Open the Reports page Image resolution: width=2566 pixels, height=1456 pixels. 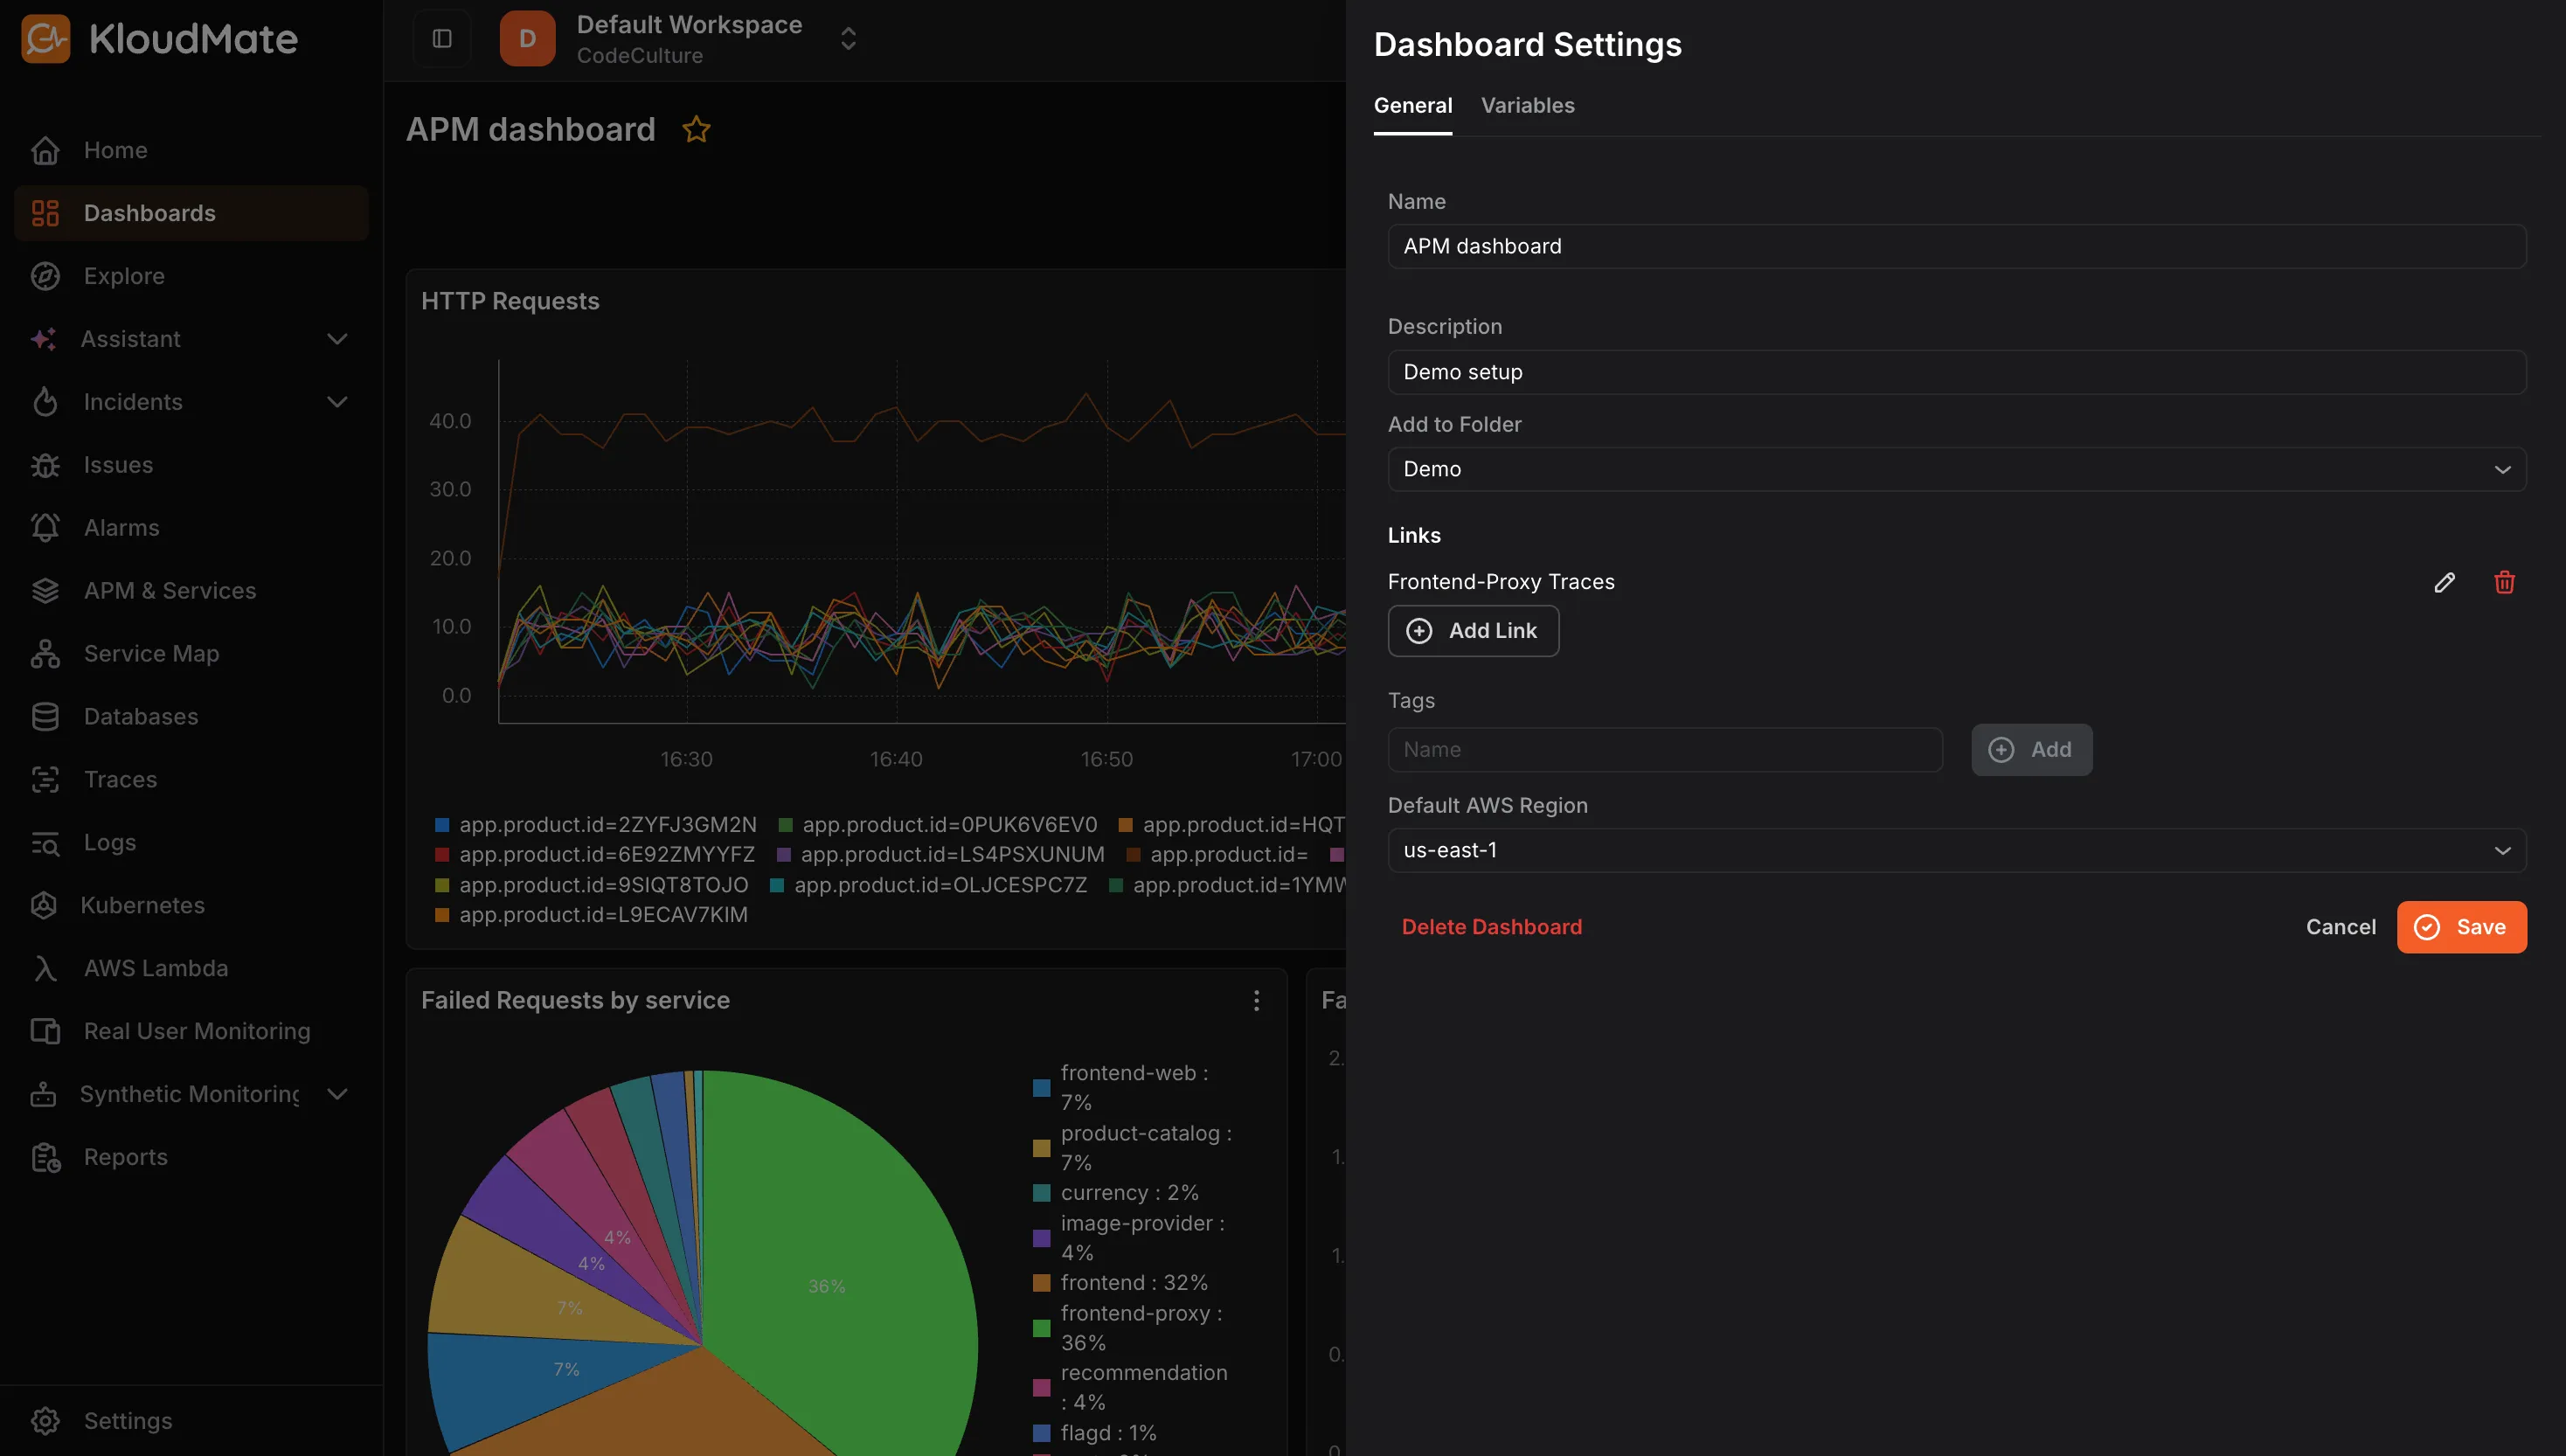coord(192,1157)
